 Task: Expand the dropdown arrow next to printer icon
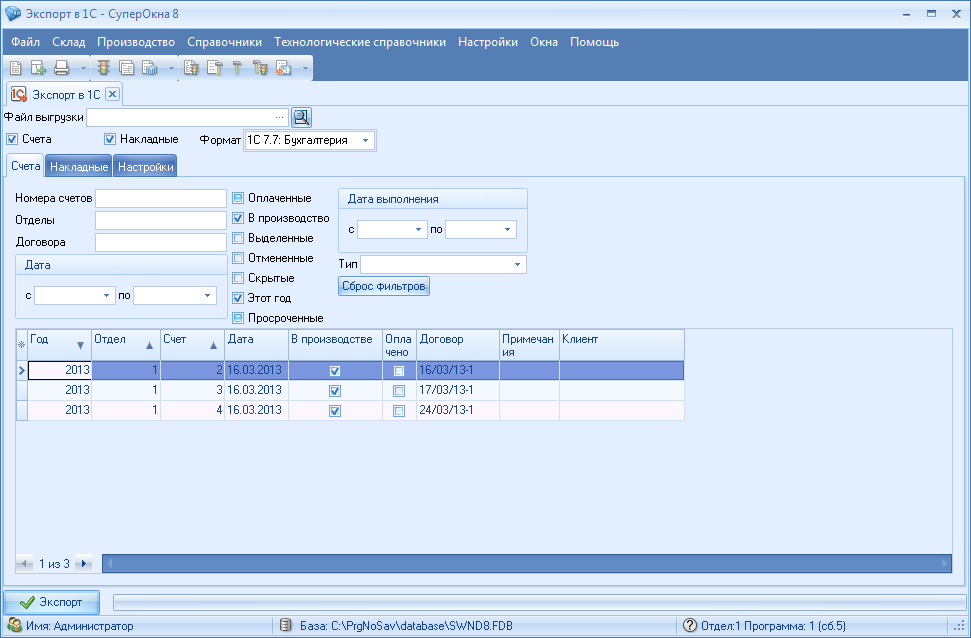(x=83, y=68)
